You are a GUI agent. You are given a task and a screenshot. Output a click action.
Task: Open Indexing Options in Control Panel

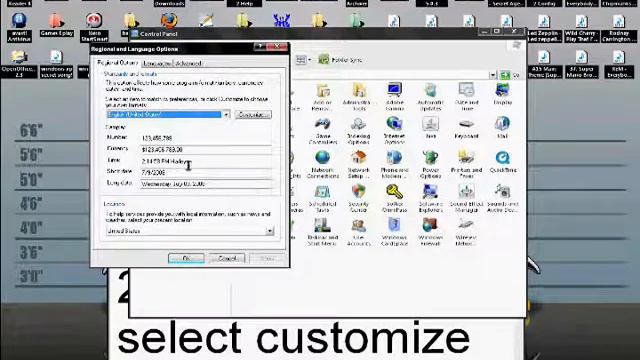click(x=358, y=131)
